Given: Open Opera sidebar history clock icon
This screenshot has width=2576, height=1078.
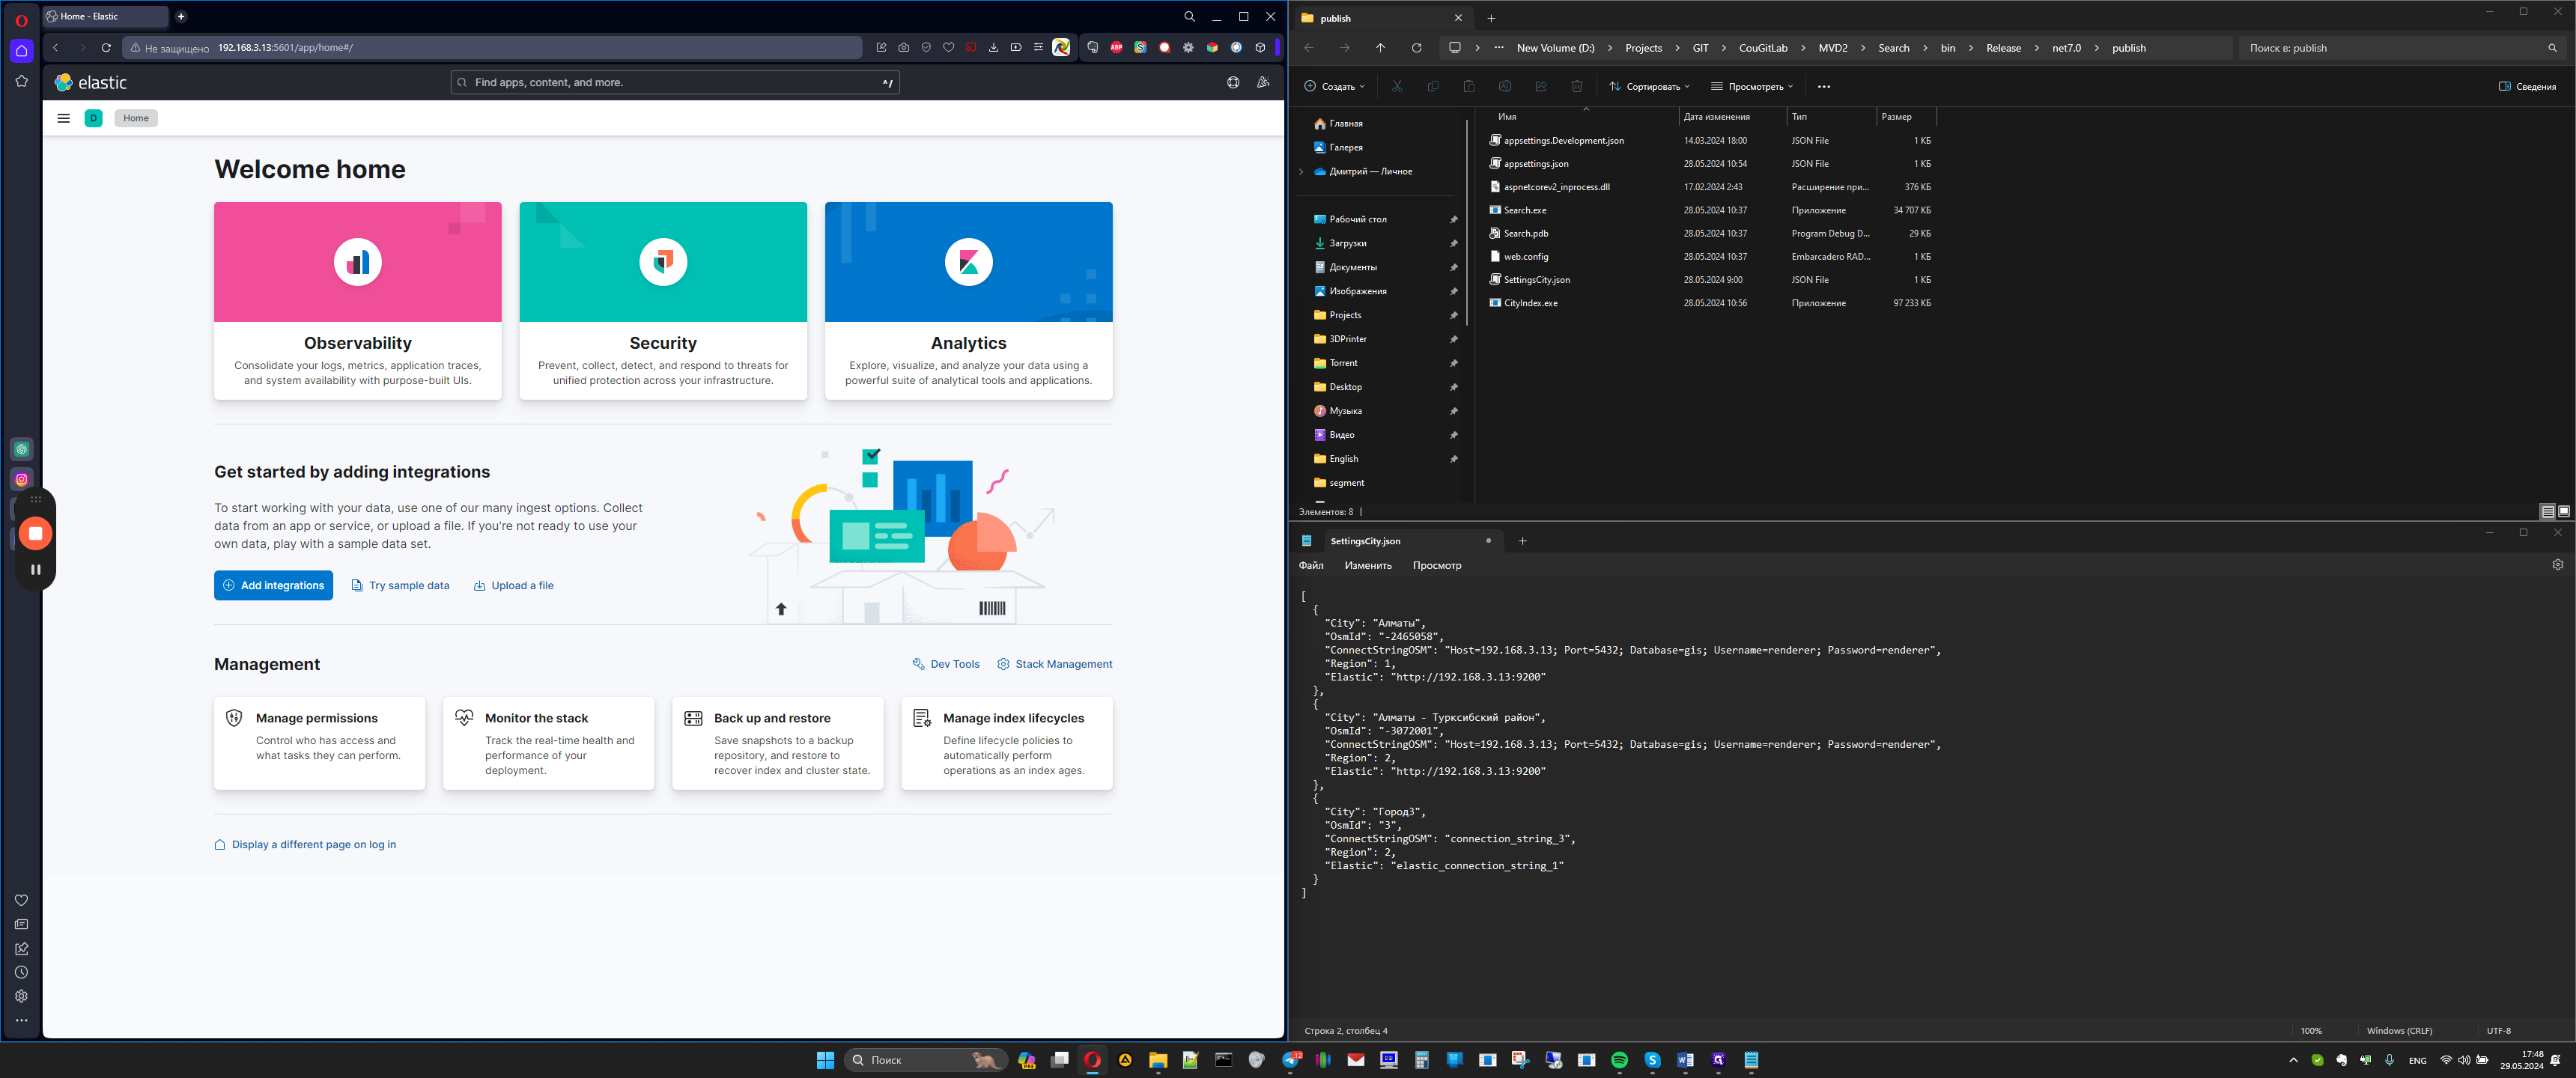Looking at the screenshot, I should click(x=21, y=972).
